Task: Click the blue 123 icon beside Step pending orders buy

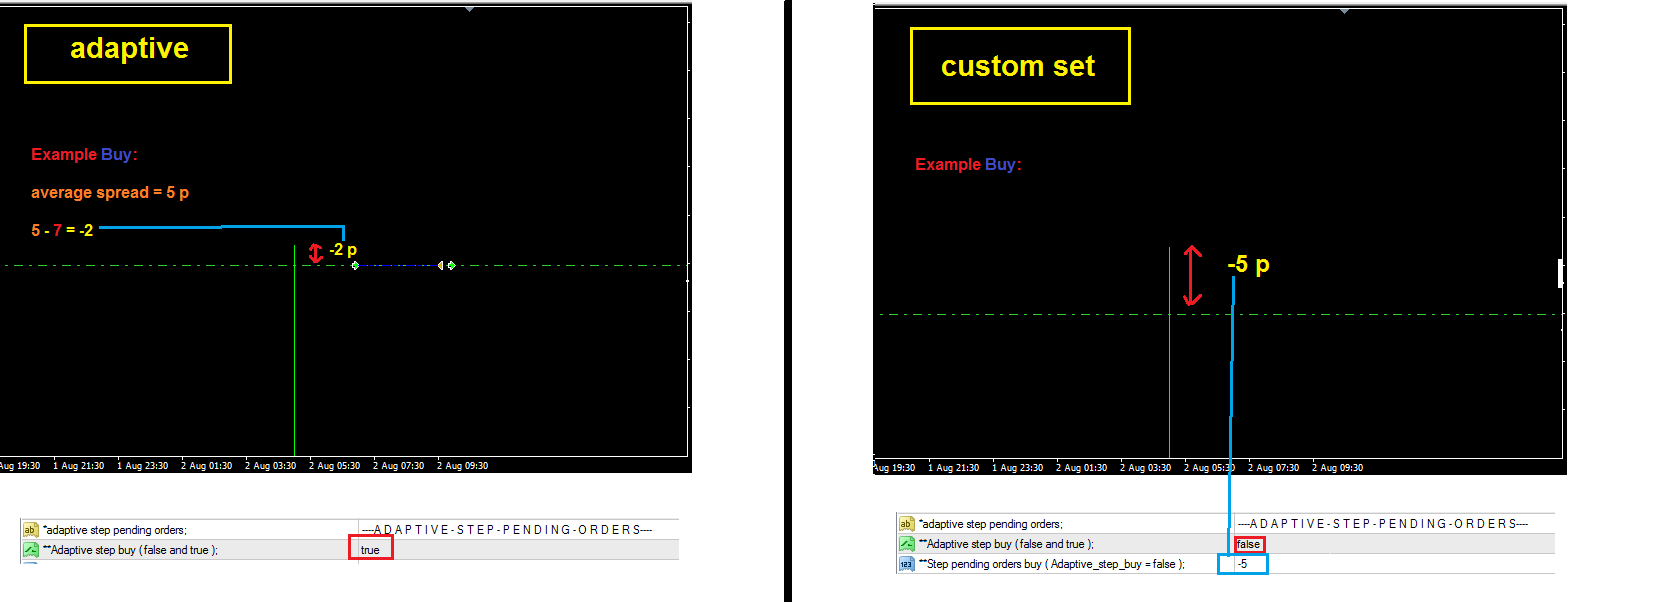Action: (906, 564)
